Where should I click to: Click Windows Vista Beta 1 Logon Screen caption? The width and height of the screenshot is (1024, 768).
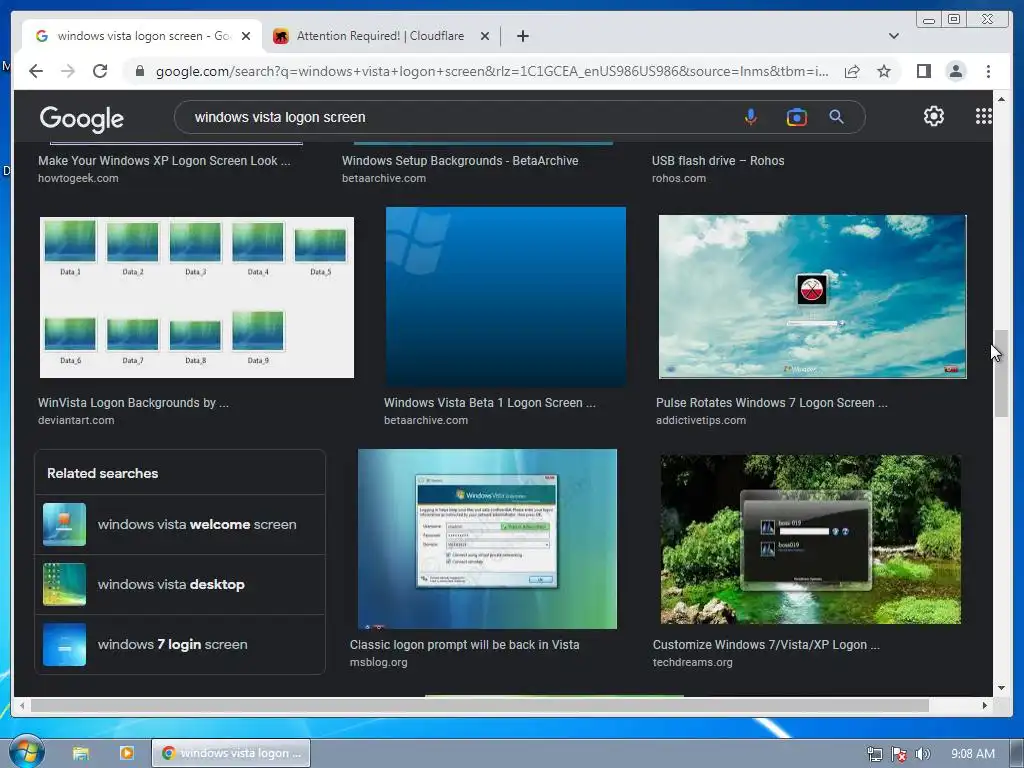click(490, 403)
